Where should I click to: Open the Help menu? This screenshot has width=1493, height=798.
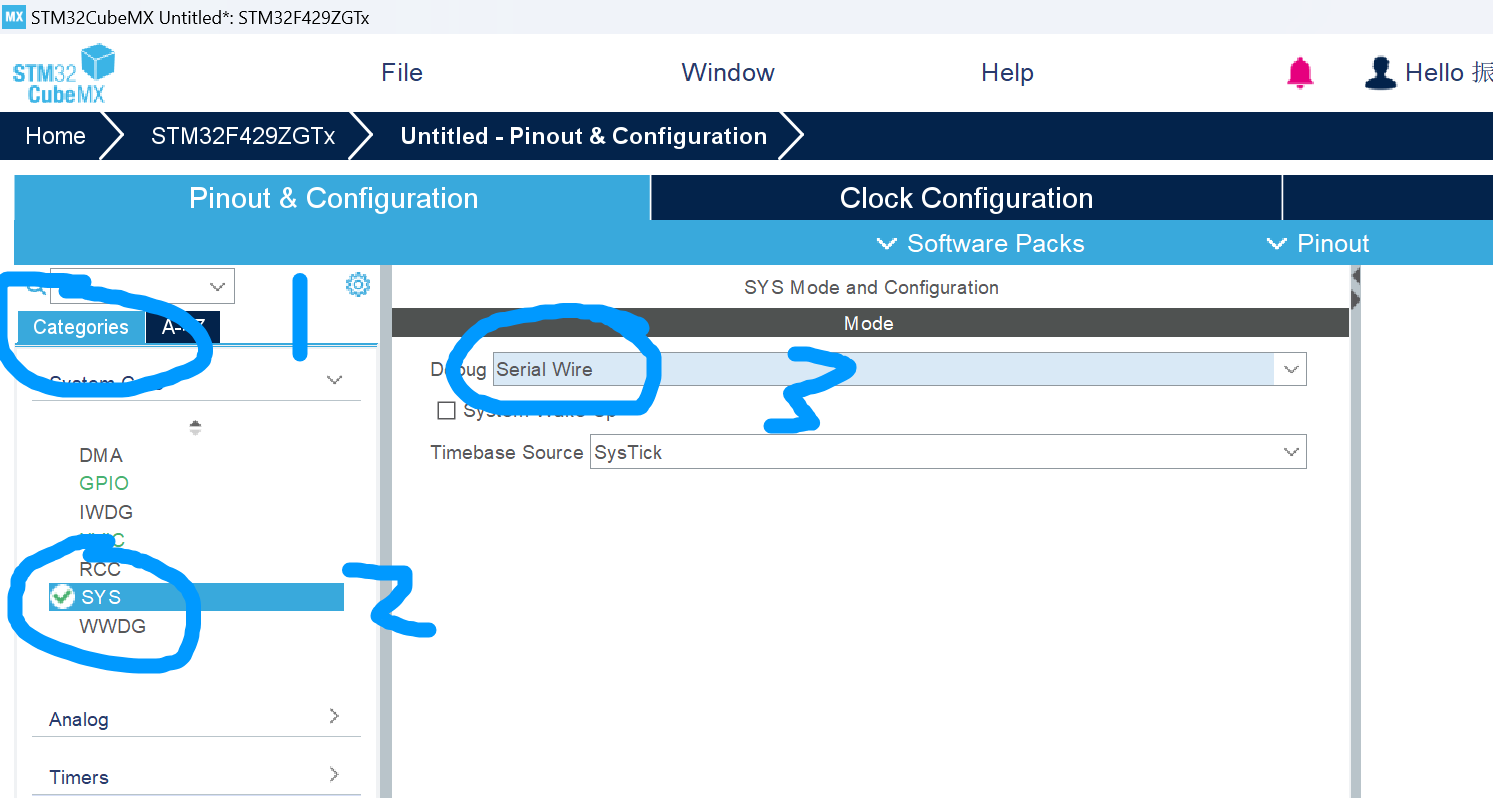tap(1007, 73)
